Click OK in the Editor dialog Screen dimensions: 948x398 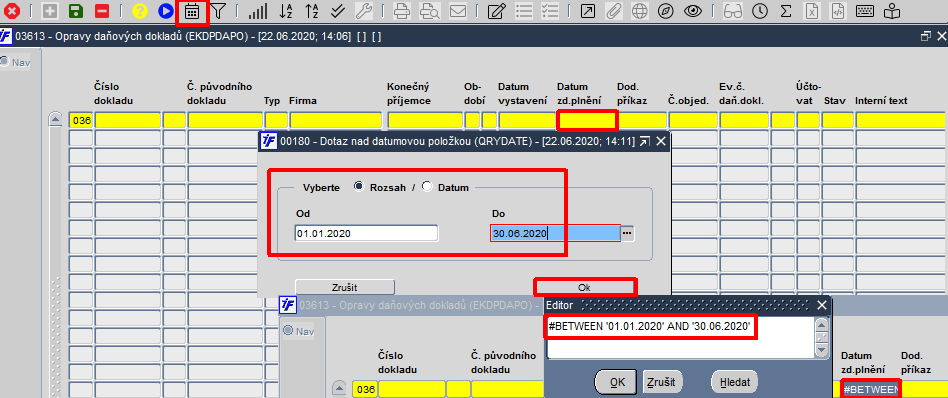pyautogui.click(x=616, y=382)
